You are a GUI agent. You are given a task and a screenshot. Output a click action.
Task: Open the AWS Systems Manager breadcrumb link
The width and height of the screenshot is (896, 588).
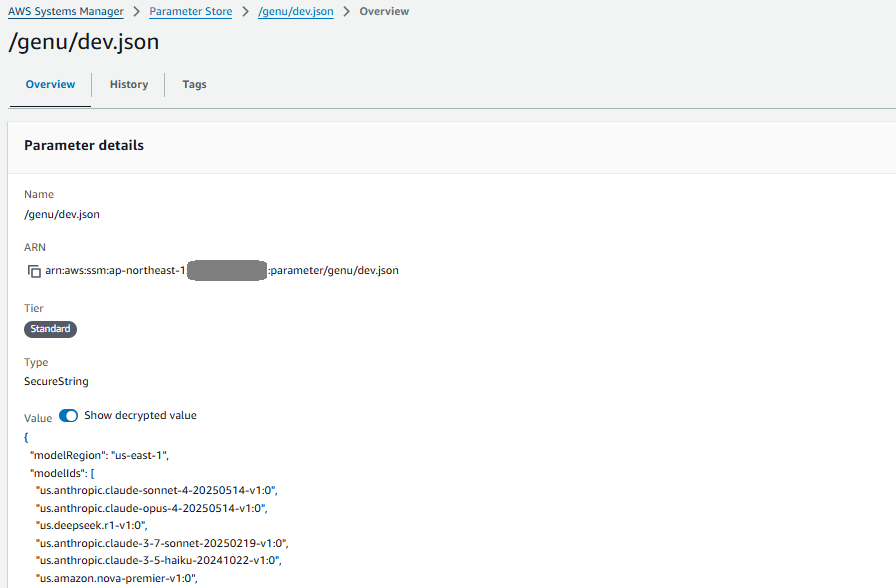click(66, 11)
